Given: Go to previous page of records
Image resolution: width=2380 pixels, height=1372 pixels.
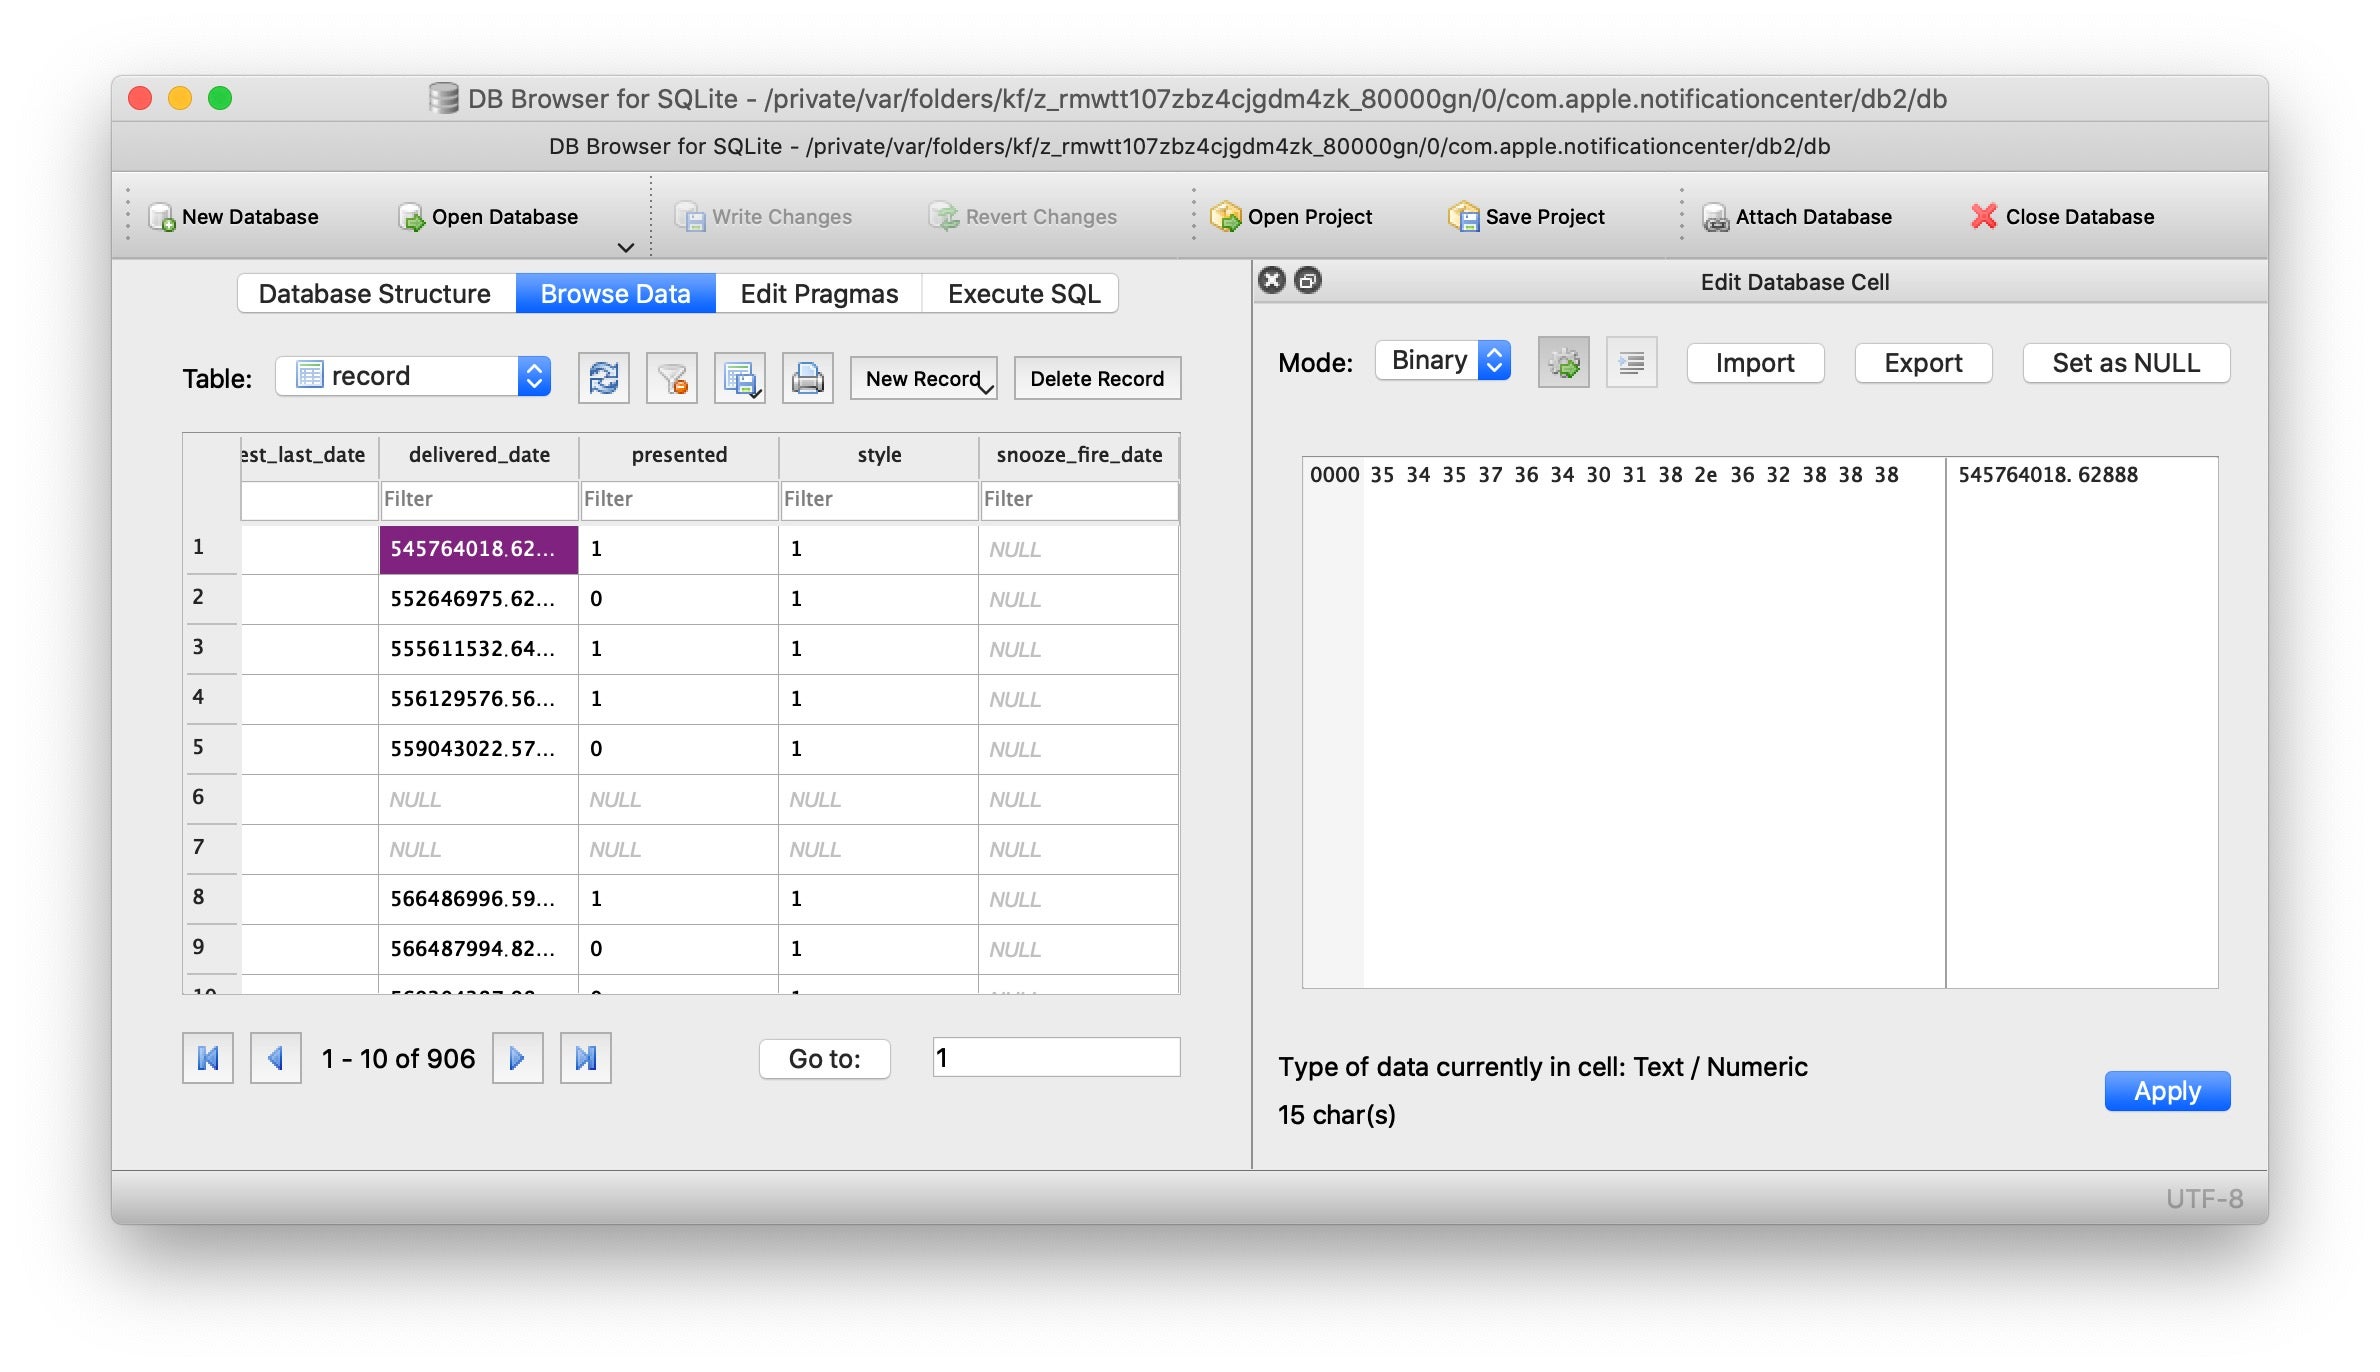Looking at the screenshot, I should (276, 1058).
